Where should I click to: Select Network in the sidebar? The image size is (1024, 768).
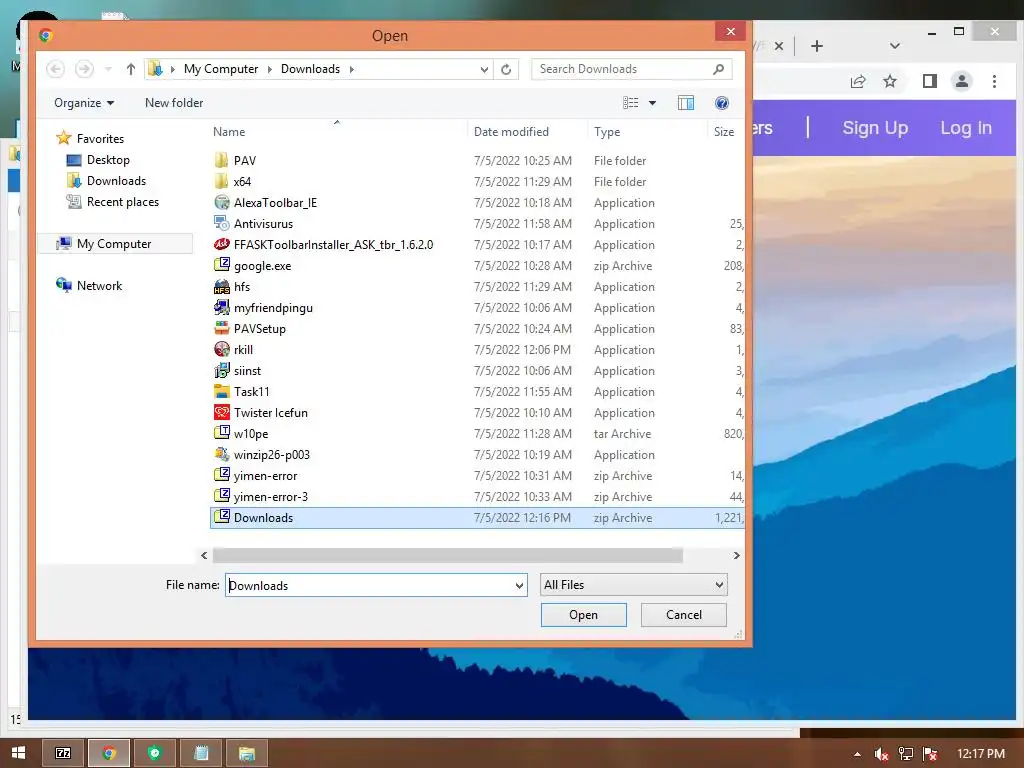coord(99,285)
